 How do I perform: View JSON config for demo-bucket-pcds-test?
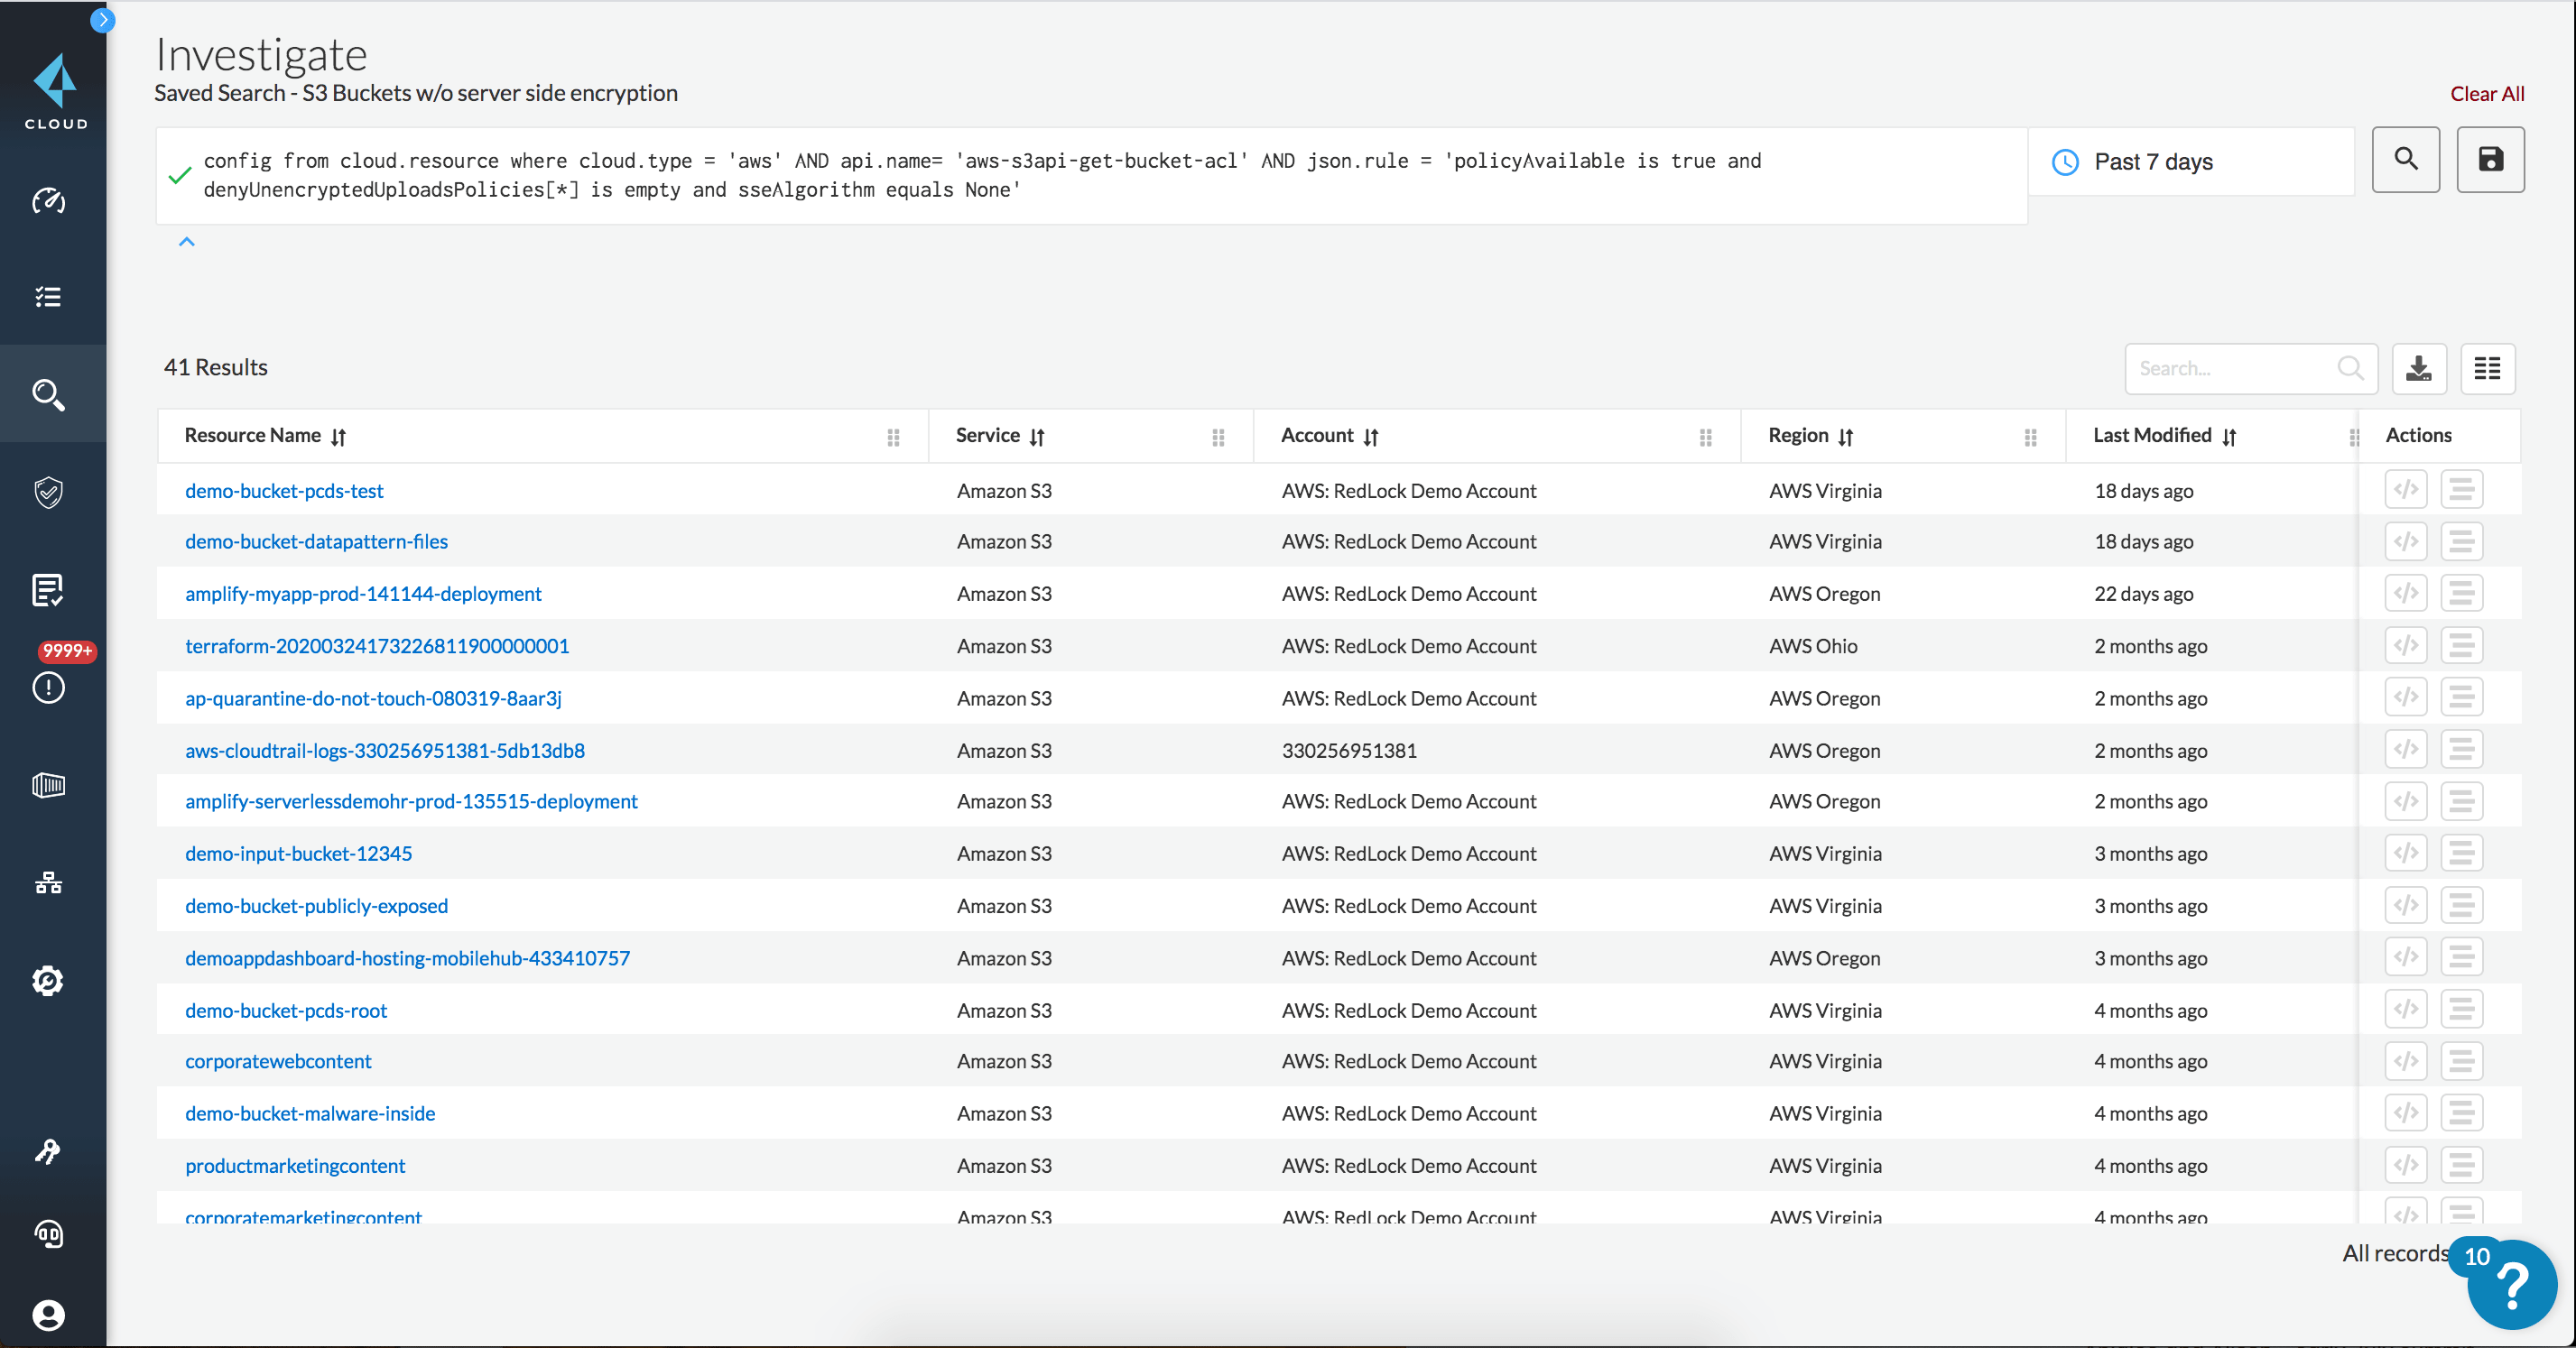pos(2405,490)
